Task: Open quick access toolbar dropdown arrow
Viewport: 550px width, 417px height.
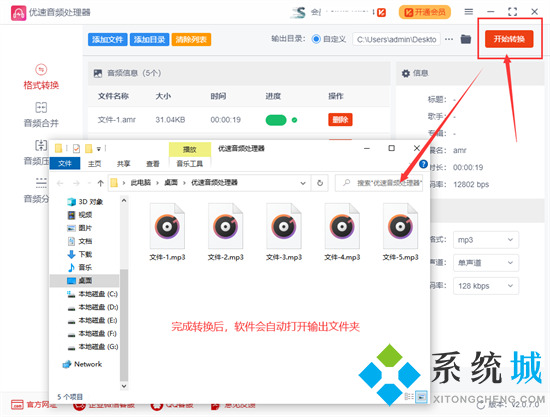Action: [x=99, y=149]
